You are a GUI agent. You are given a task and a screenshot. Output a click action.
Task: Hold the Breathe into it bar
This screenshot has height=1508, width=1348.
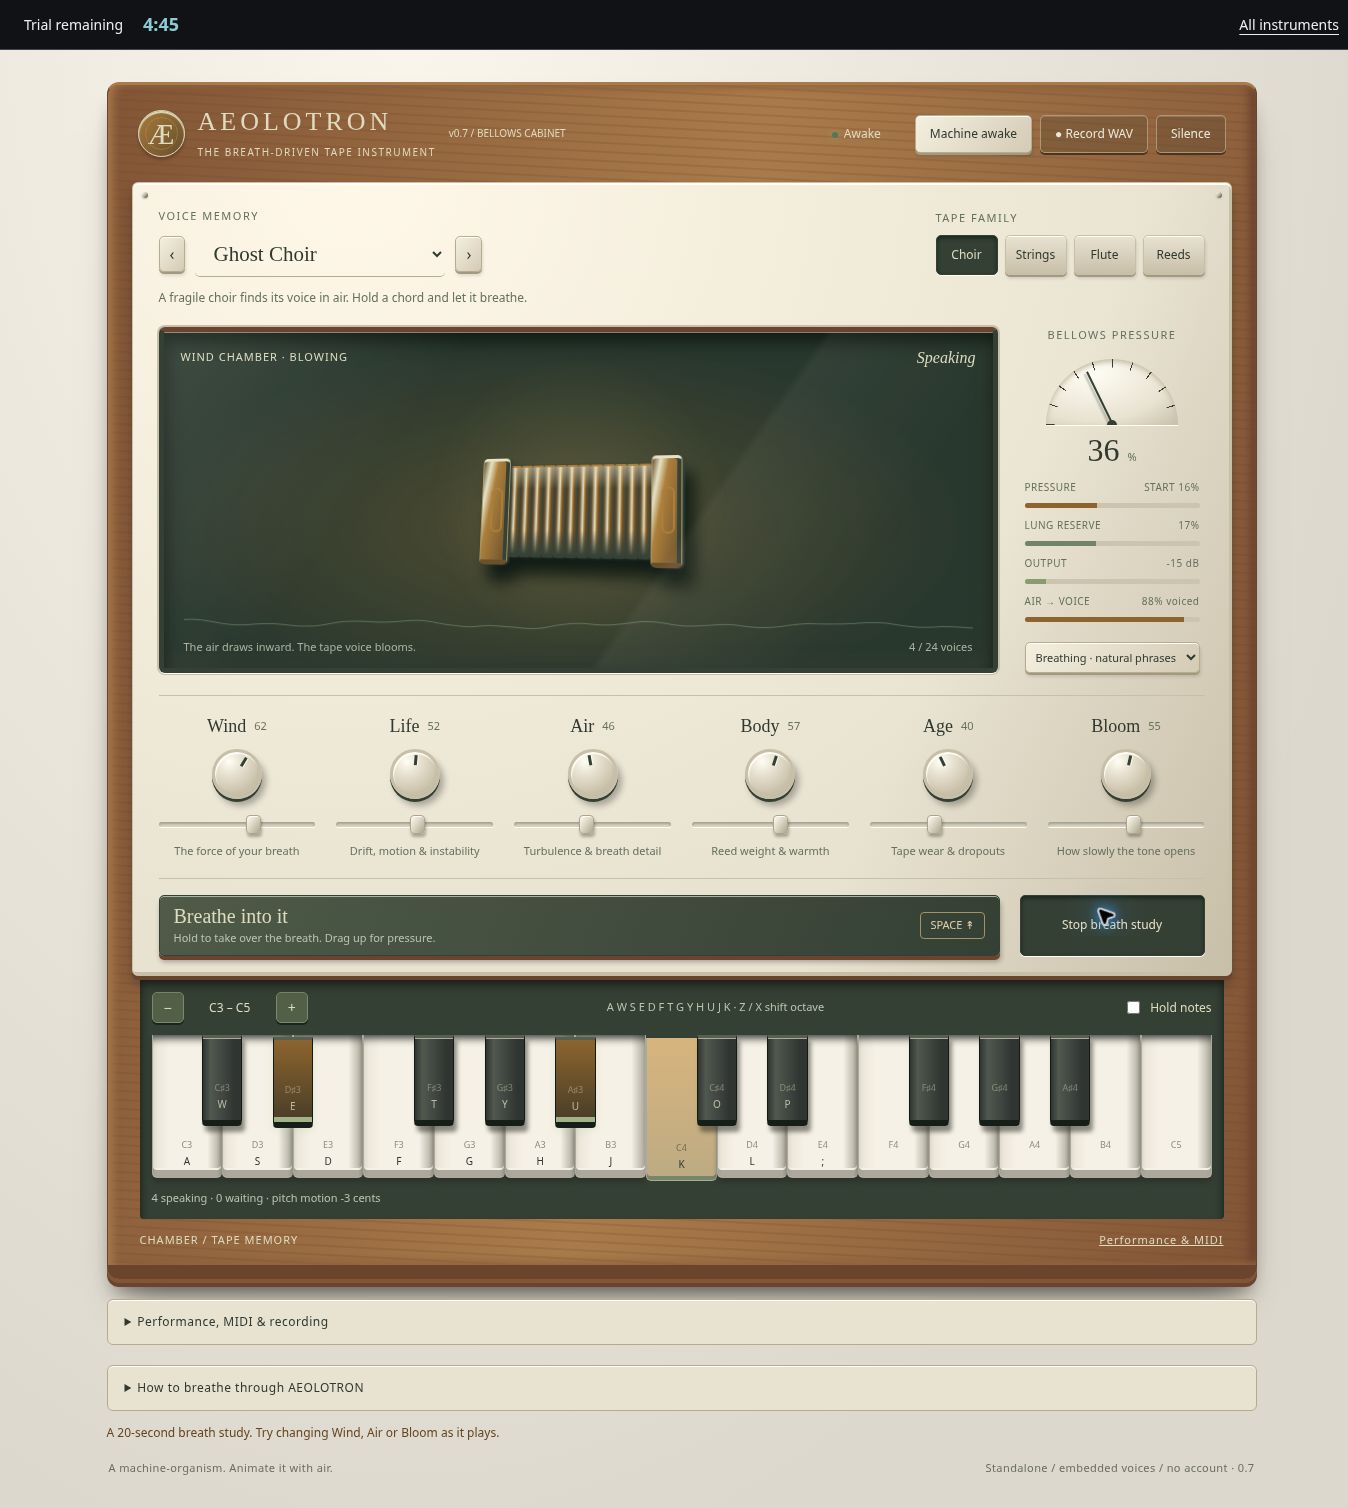point(579,926)
